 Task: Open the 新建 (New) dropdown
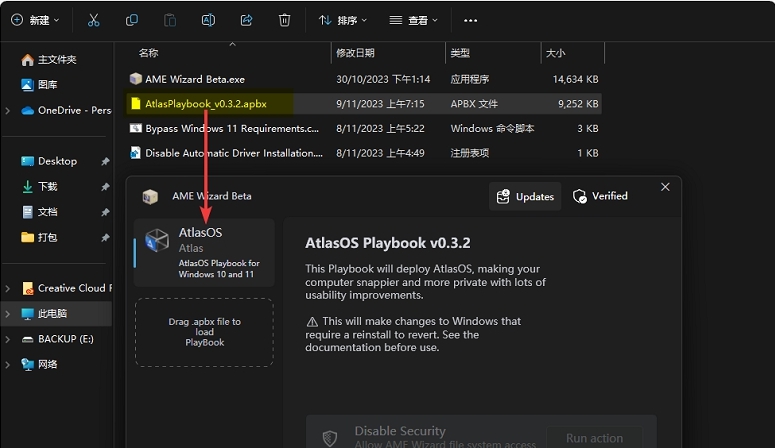35,20
